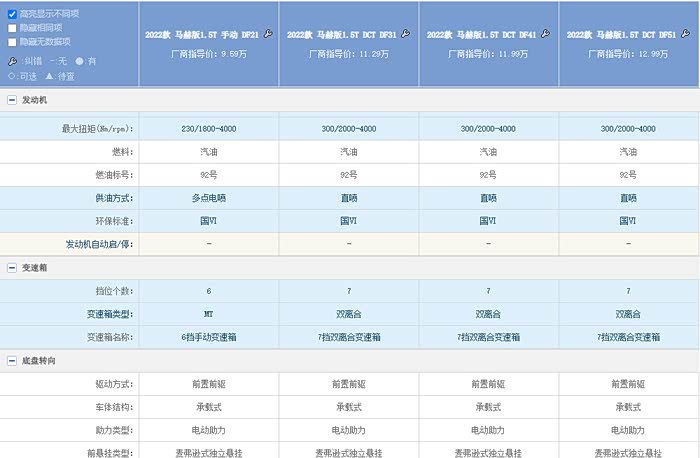Viewport: 700px width, 458px height.
Task: Collapse the 发动机 section
Action: click(x=12, y=100)
